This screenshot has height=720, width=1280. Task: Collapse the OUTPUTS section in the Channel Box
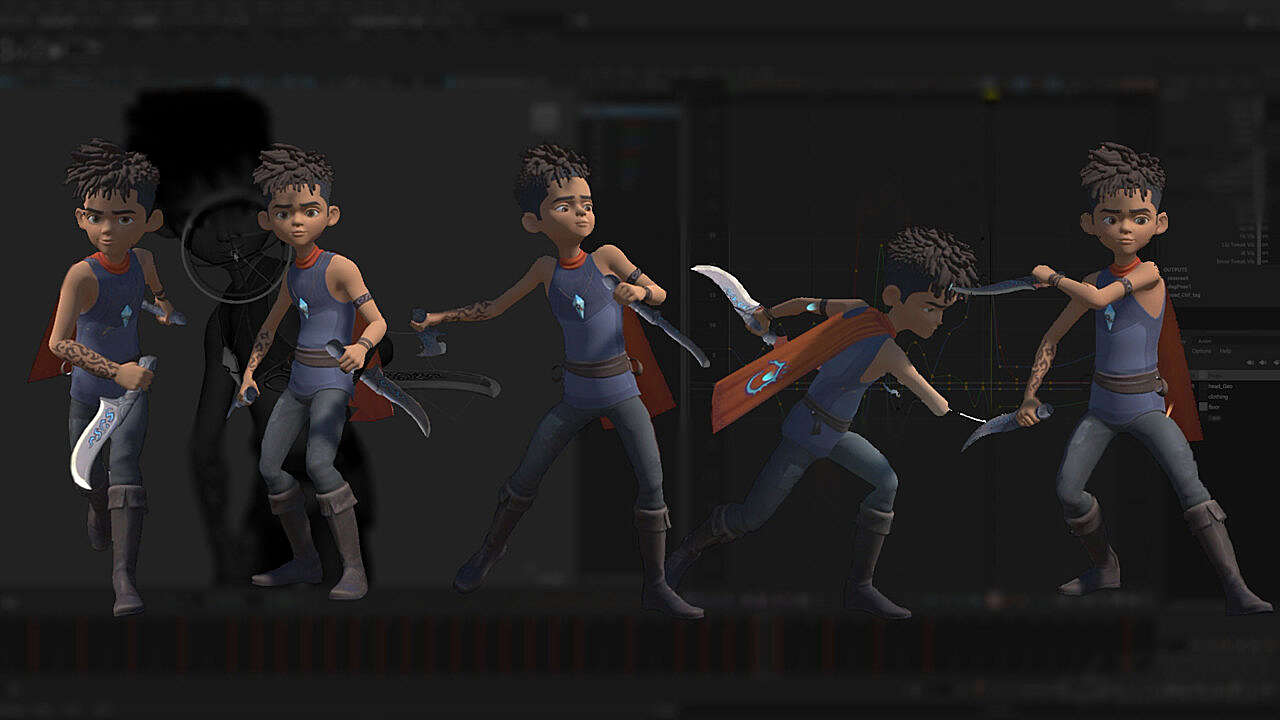click(1176, 269)
